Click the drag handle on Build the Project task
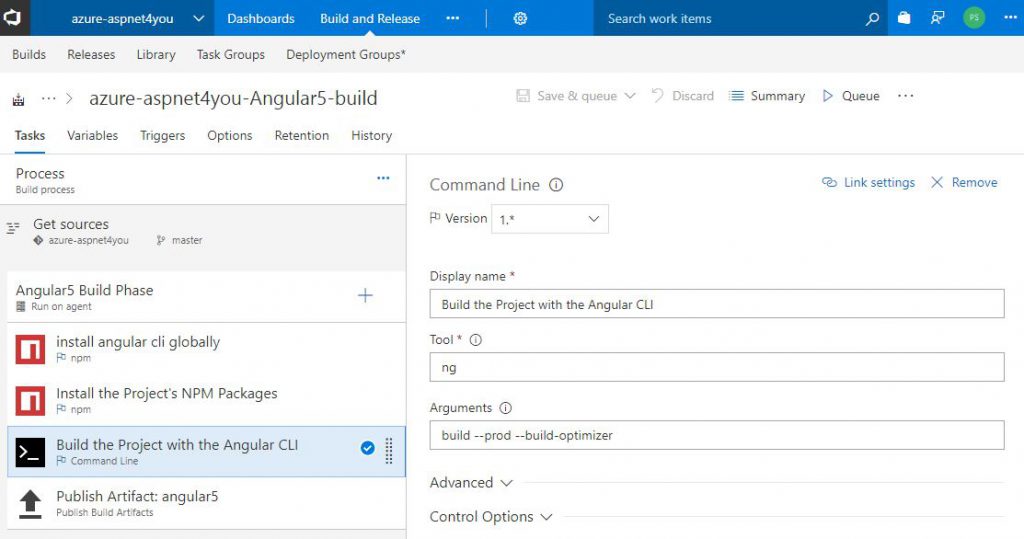This screenshot has width=1024, height=539. [389, 451]
